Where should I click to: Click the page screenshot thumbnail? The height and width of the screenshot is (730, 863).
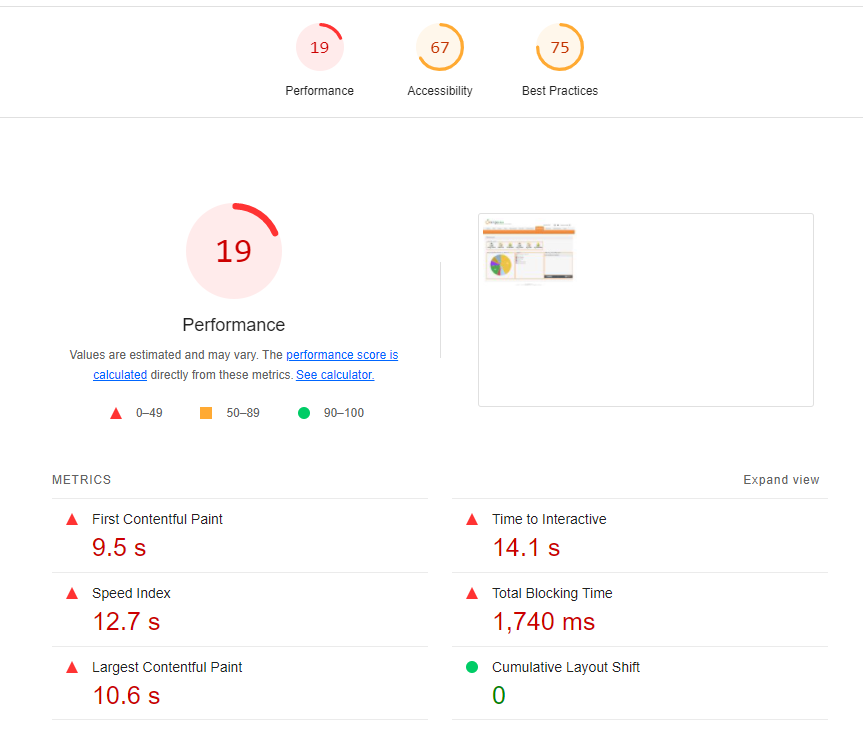645,309
